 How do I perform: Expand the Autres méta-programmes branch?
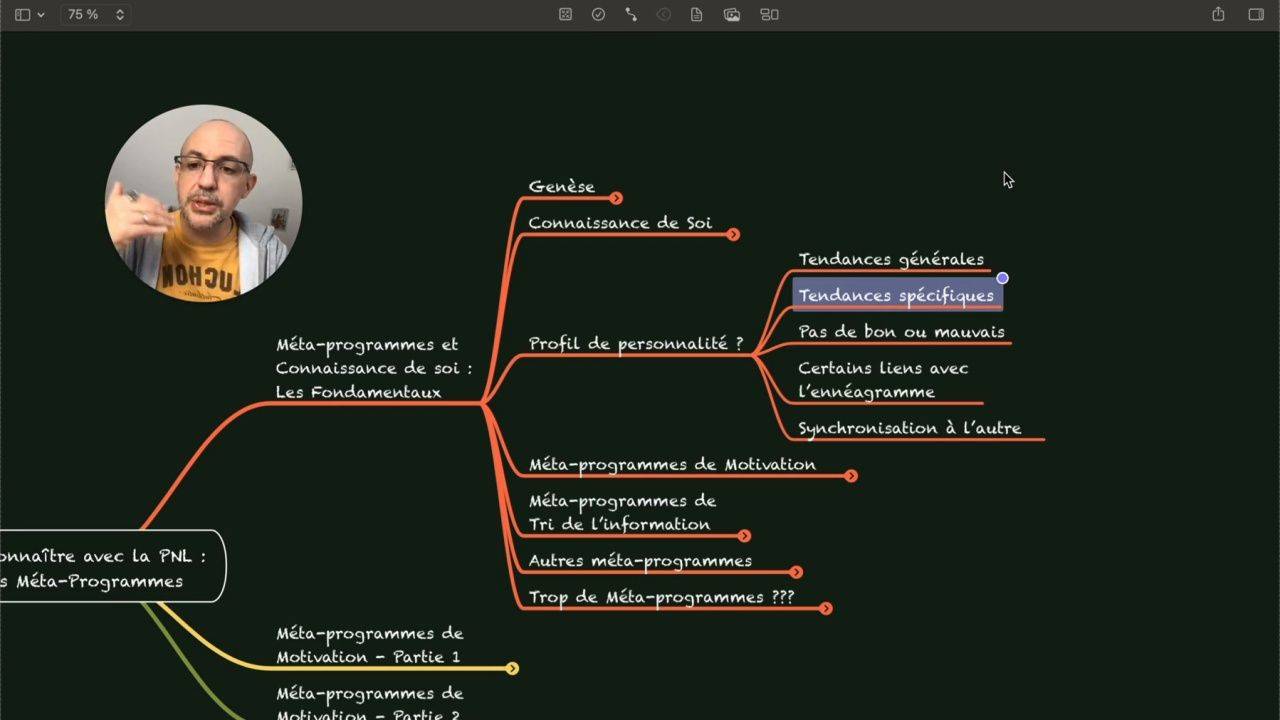click(796, 572)
